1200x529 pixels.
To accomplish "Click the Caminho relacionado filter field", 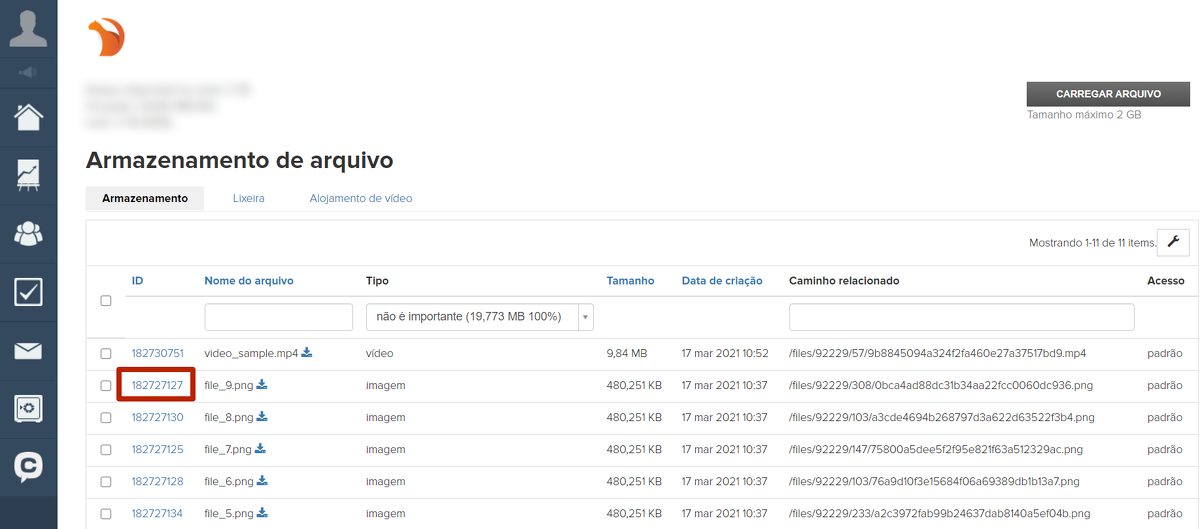I will pos(961,317).
